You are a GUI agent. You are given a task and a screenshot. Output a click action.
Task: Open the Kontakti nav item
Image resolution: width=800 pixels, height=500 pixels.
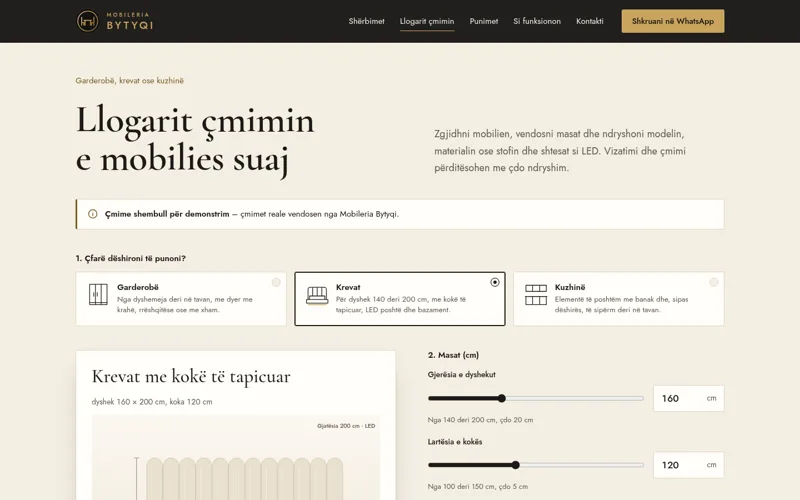pyautogui.click(x=590, y=21)
